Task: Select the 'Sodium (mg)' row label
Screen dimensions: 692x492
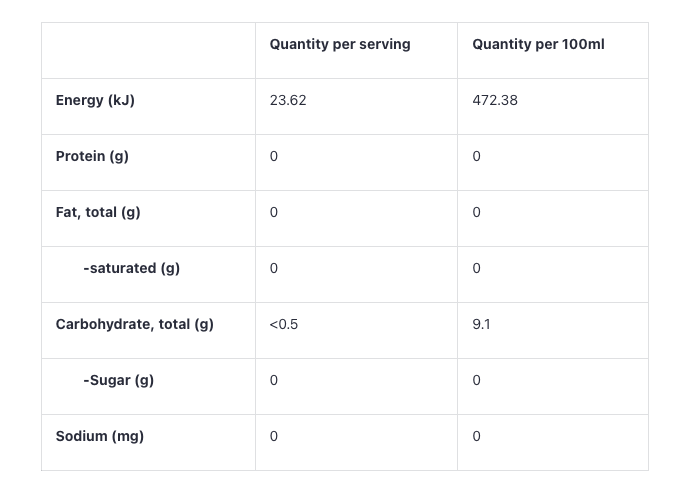Action: [x=99, y=437]
